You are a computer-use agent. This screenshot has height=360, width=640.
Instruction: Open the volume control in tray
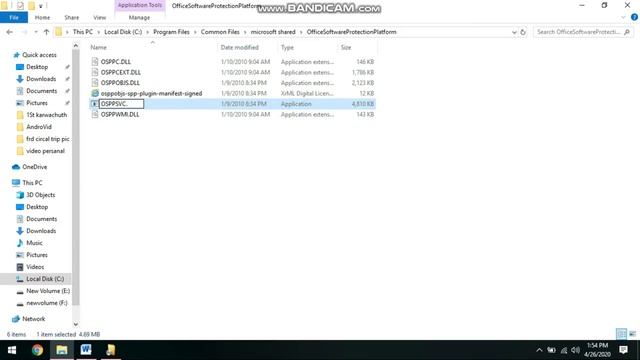tap(576, 350)
